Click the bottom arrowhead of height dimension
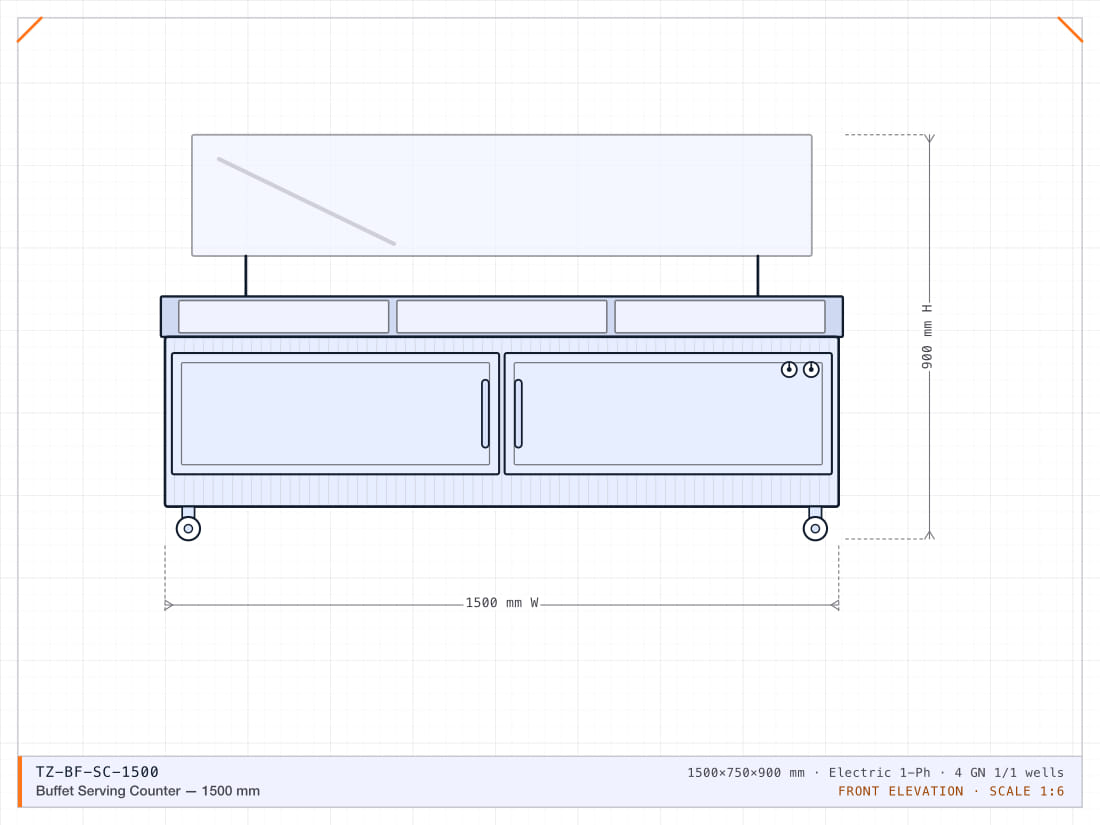Viewport: 1100px width, 825px height. (930, 535)
